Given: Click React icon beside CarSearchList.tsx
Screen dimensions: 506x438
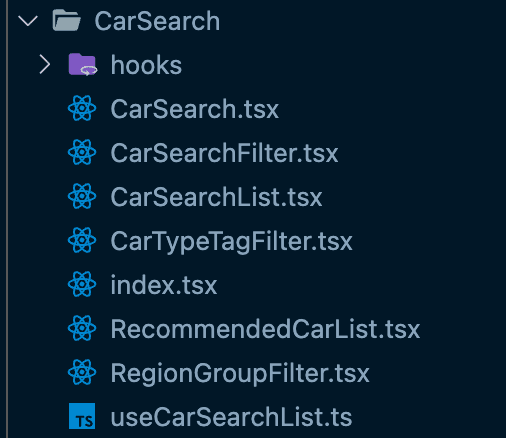Looking at the screenshot, I should 82,196.
